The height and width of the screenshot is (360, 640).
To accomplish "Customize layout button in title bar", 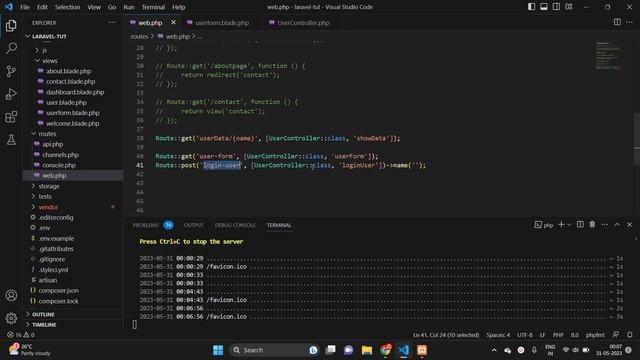I will [x=569, y=7].
